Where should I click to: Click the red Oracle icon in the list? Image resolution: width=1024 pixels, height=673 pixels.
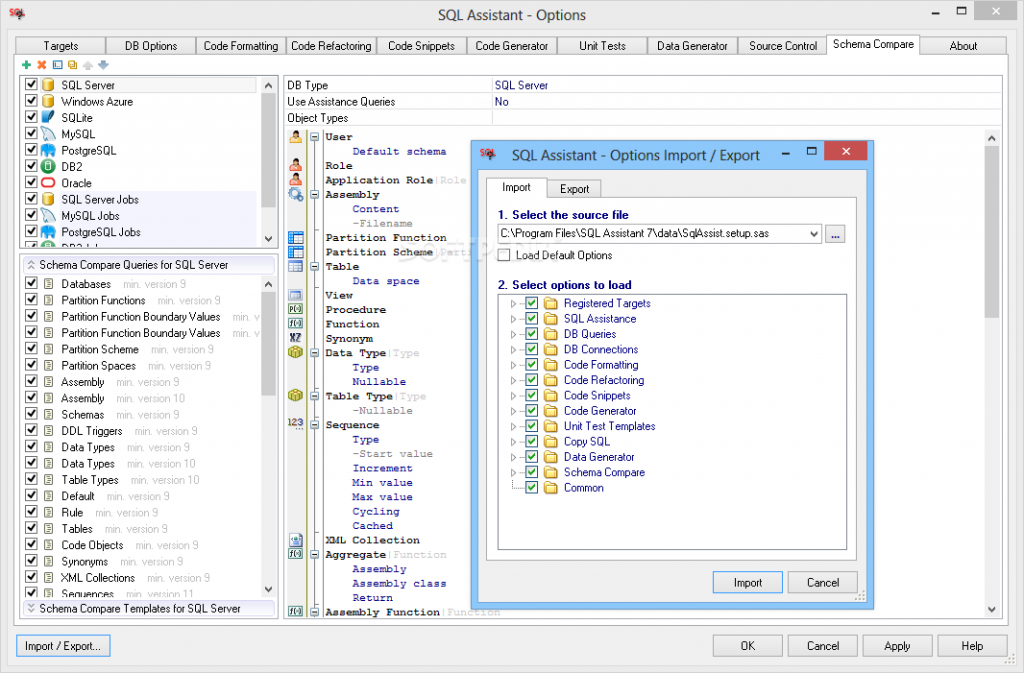point(47,183)
